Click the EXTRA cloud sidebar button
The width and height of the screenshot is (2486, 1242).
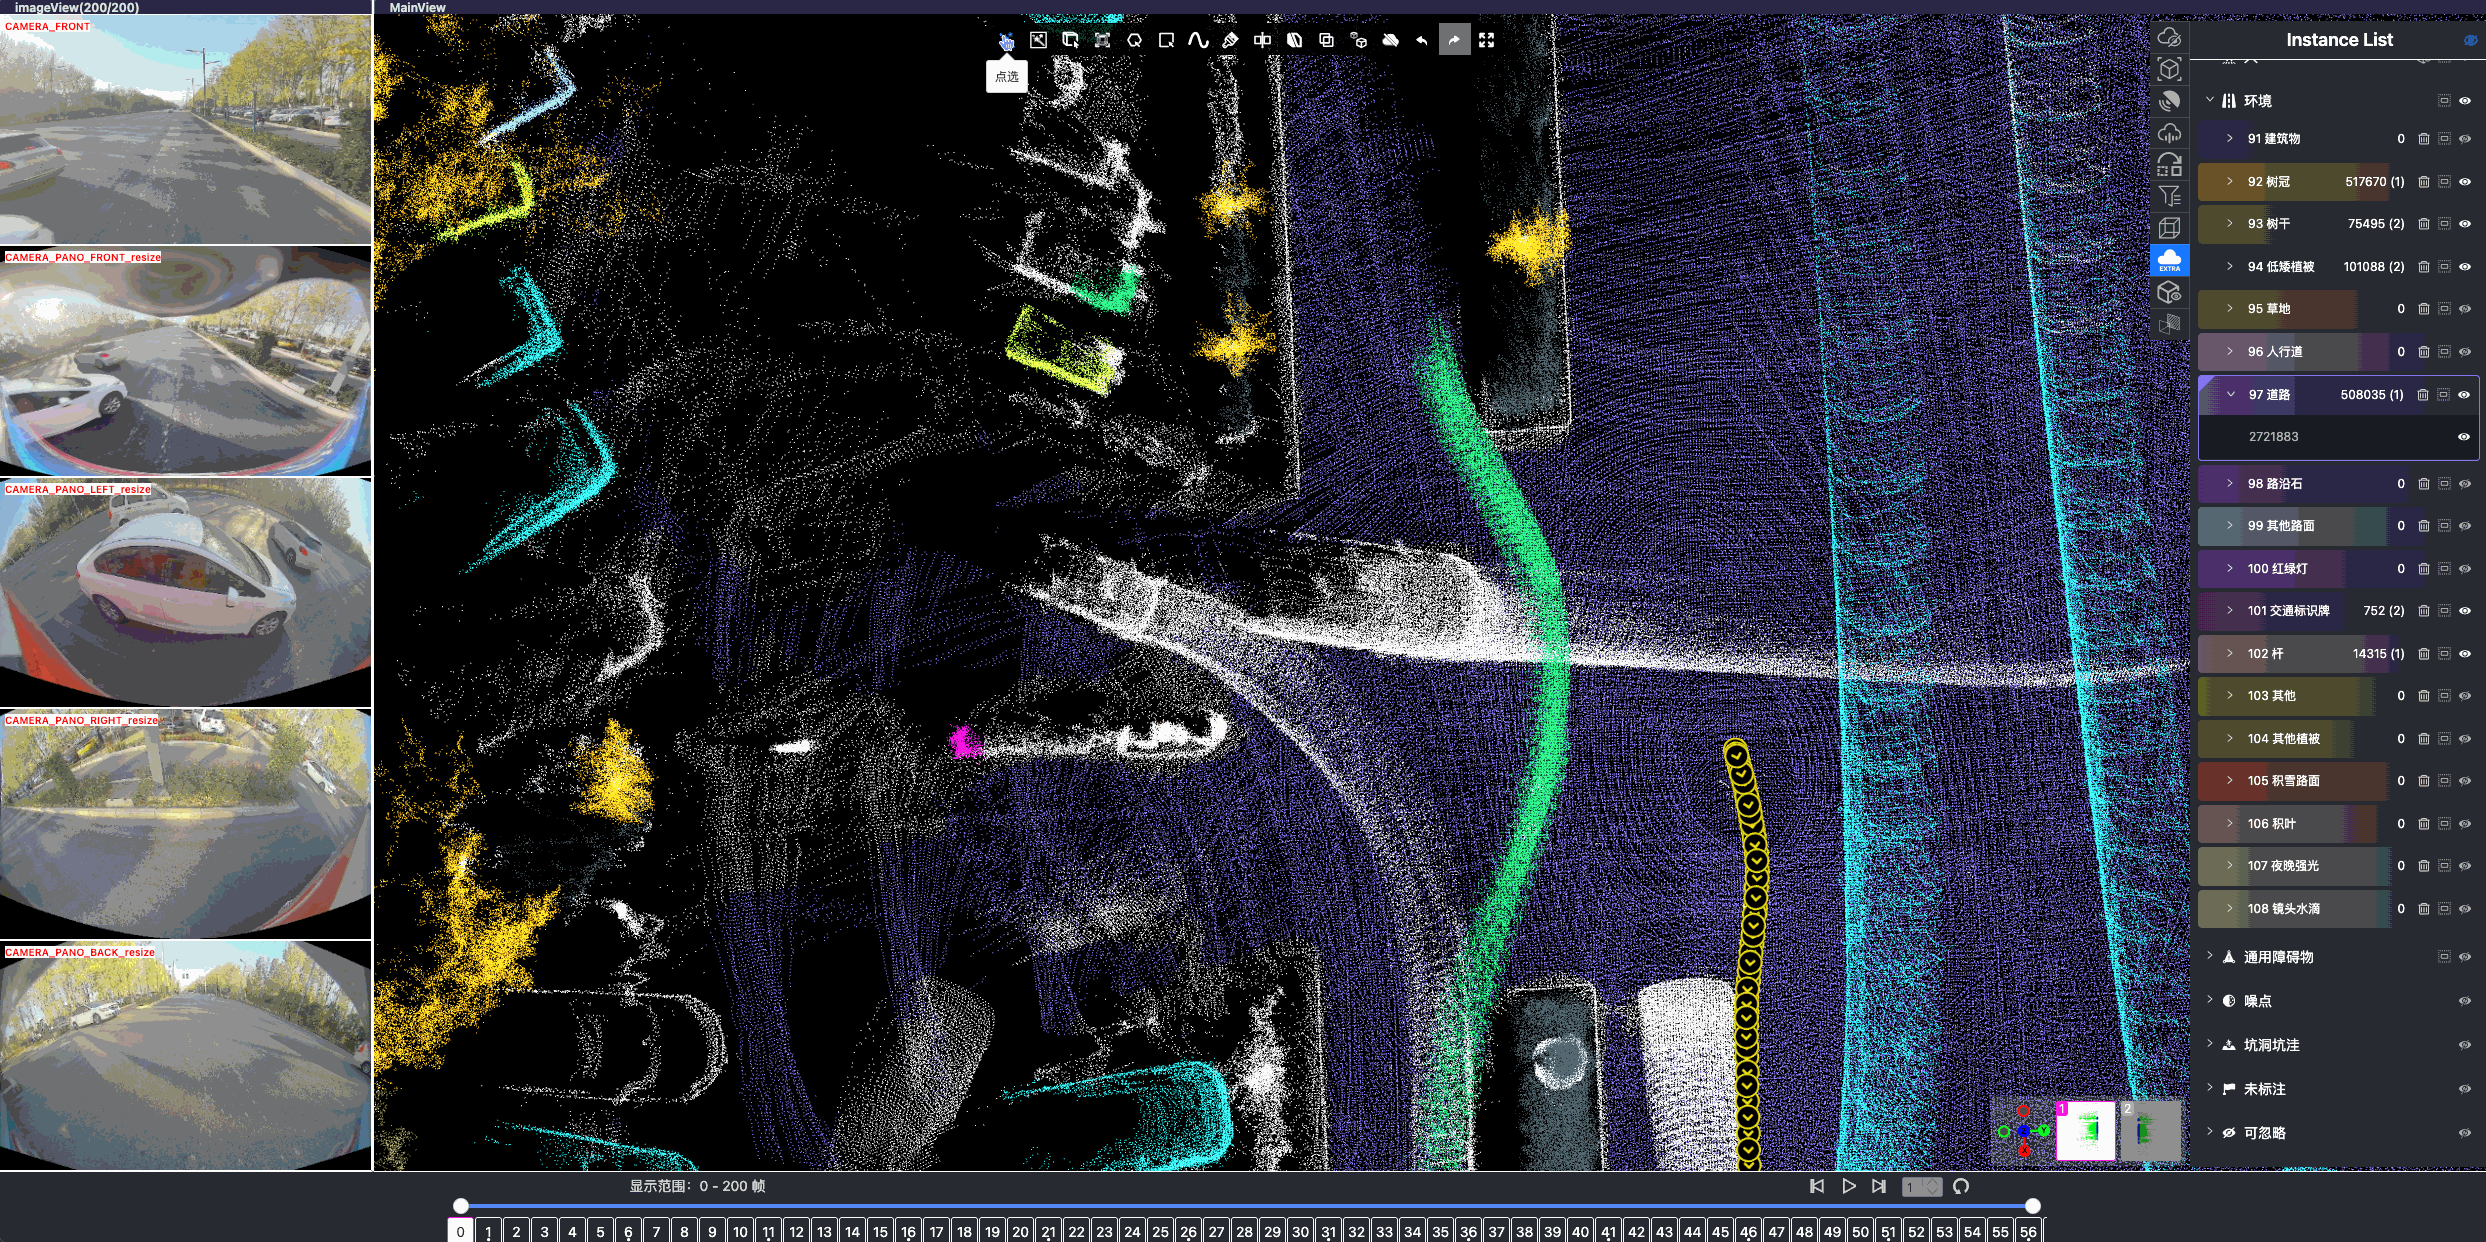(x=2169, y=260)
